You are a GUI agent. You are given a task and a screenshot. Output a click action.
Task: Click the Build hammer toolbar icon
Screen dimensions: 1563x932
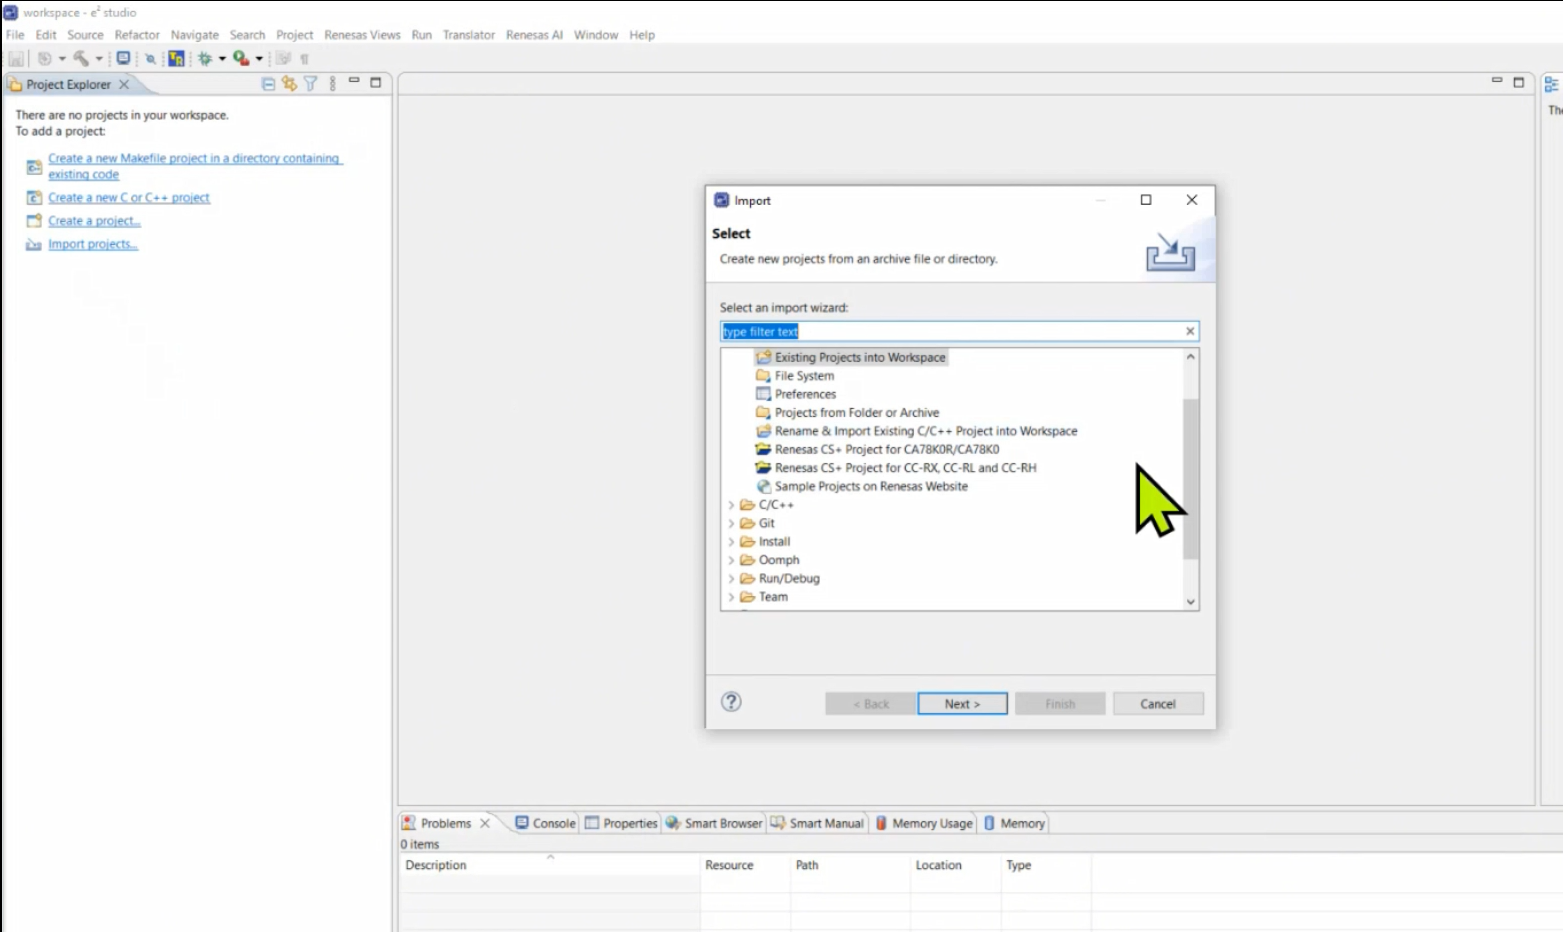click(x=81, y=59)
